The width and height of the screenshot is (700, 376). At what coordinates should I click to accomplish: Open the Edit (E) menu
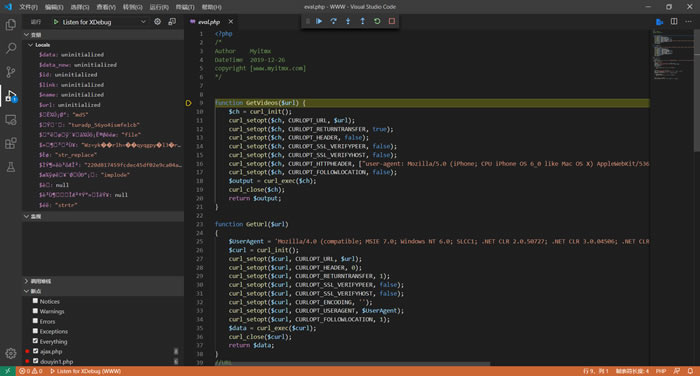pyautogui.click(x=54, y=7)
